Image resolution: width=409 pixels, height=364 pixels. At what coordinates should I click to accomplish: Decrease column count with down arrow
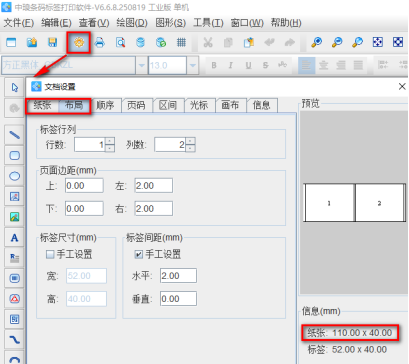click(x=190, y=148)
